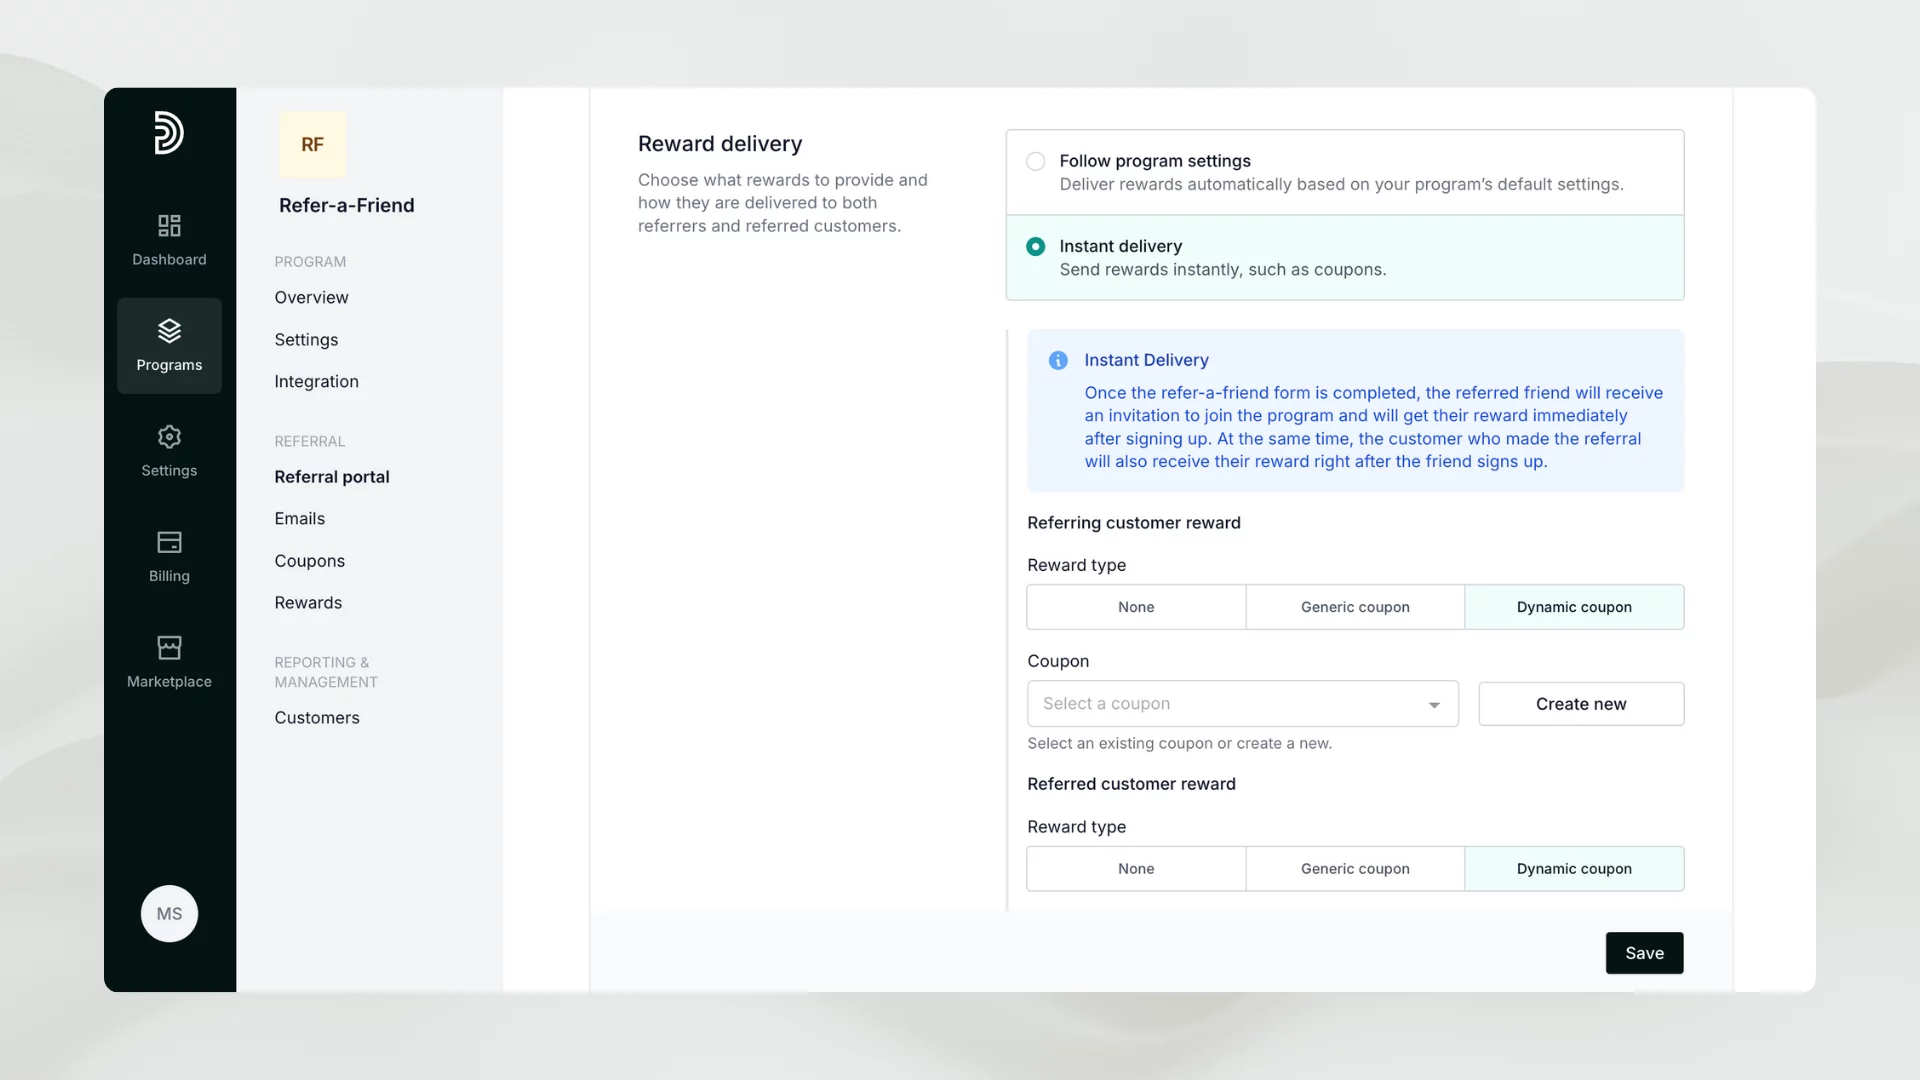Open Settings under the PROGRAM section

306,340
